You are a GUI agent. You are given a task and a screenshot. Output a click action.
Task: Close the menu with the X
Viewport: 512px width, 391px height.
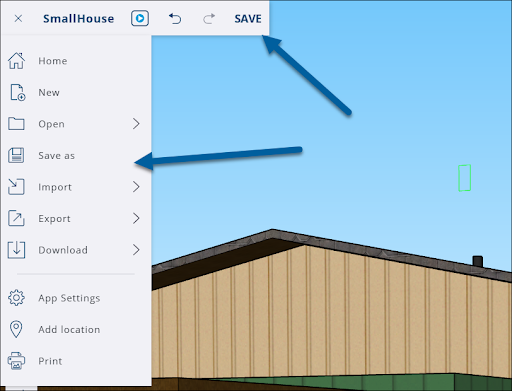(x=18, y=19)
